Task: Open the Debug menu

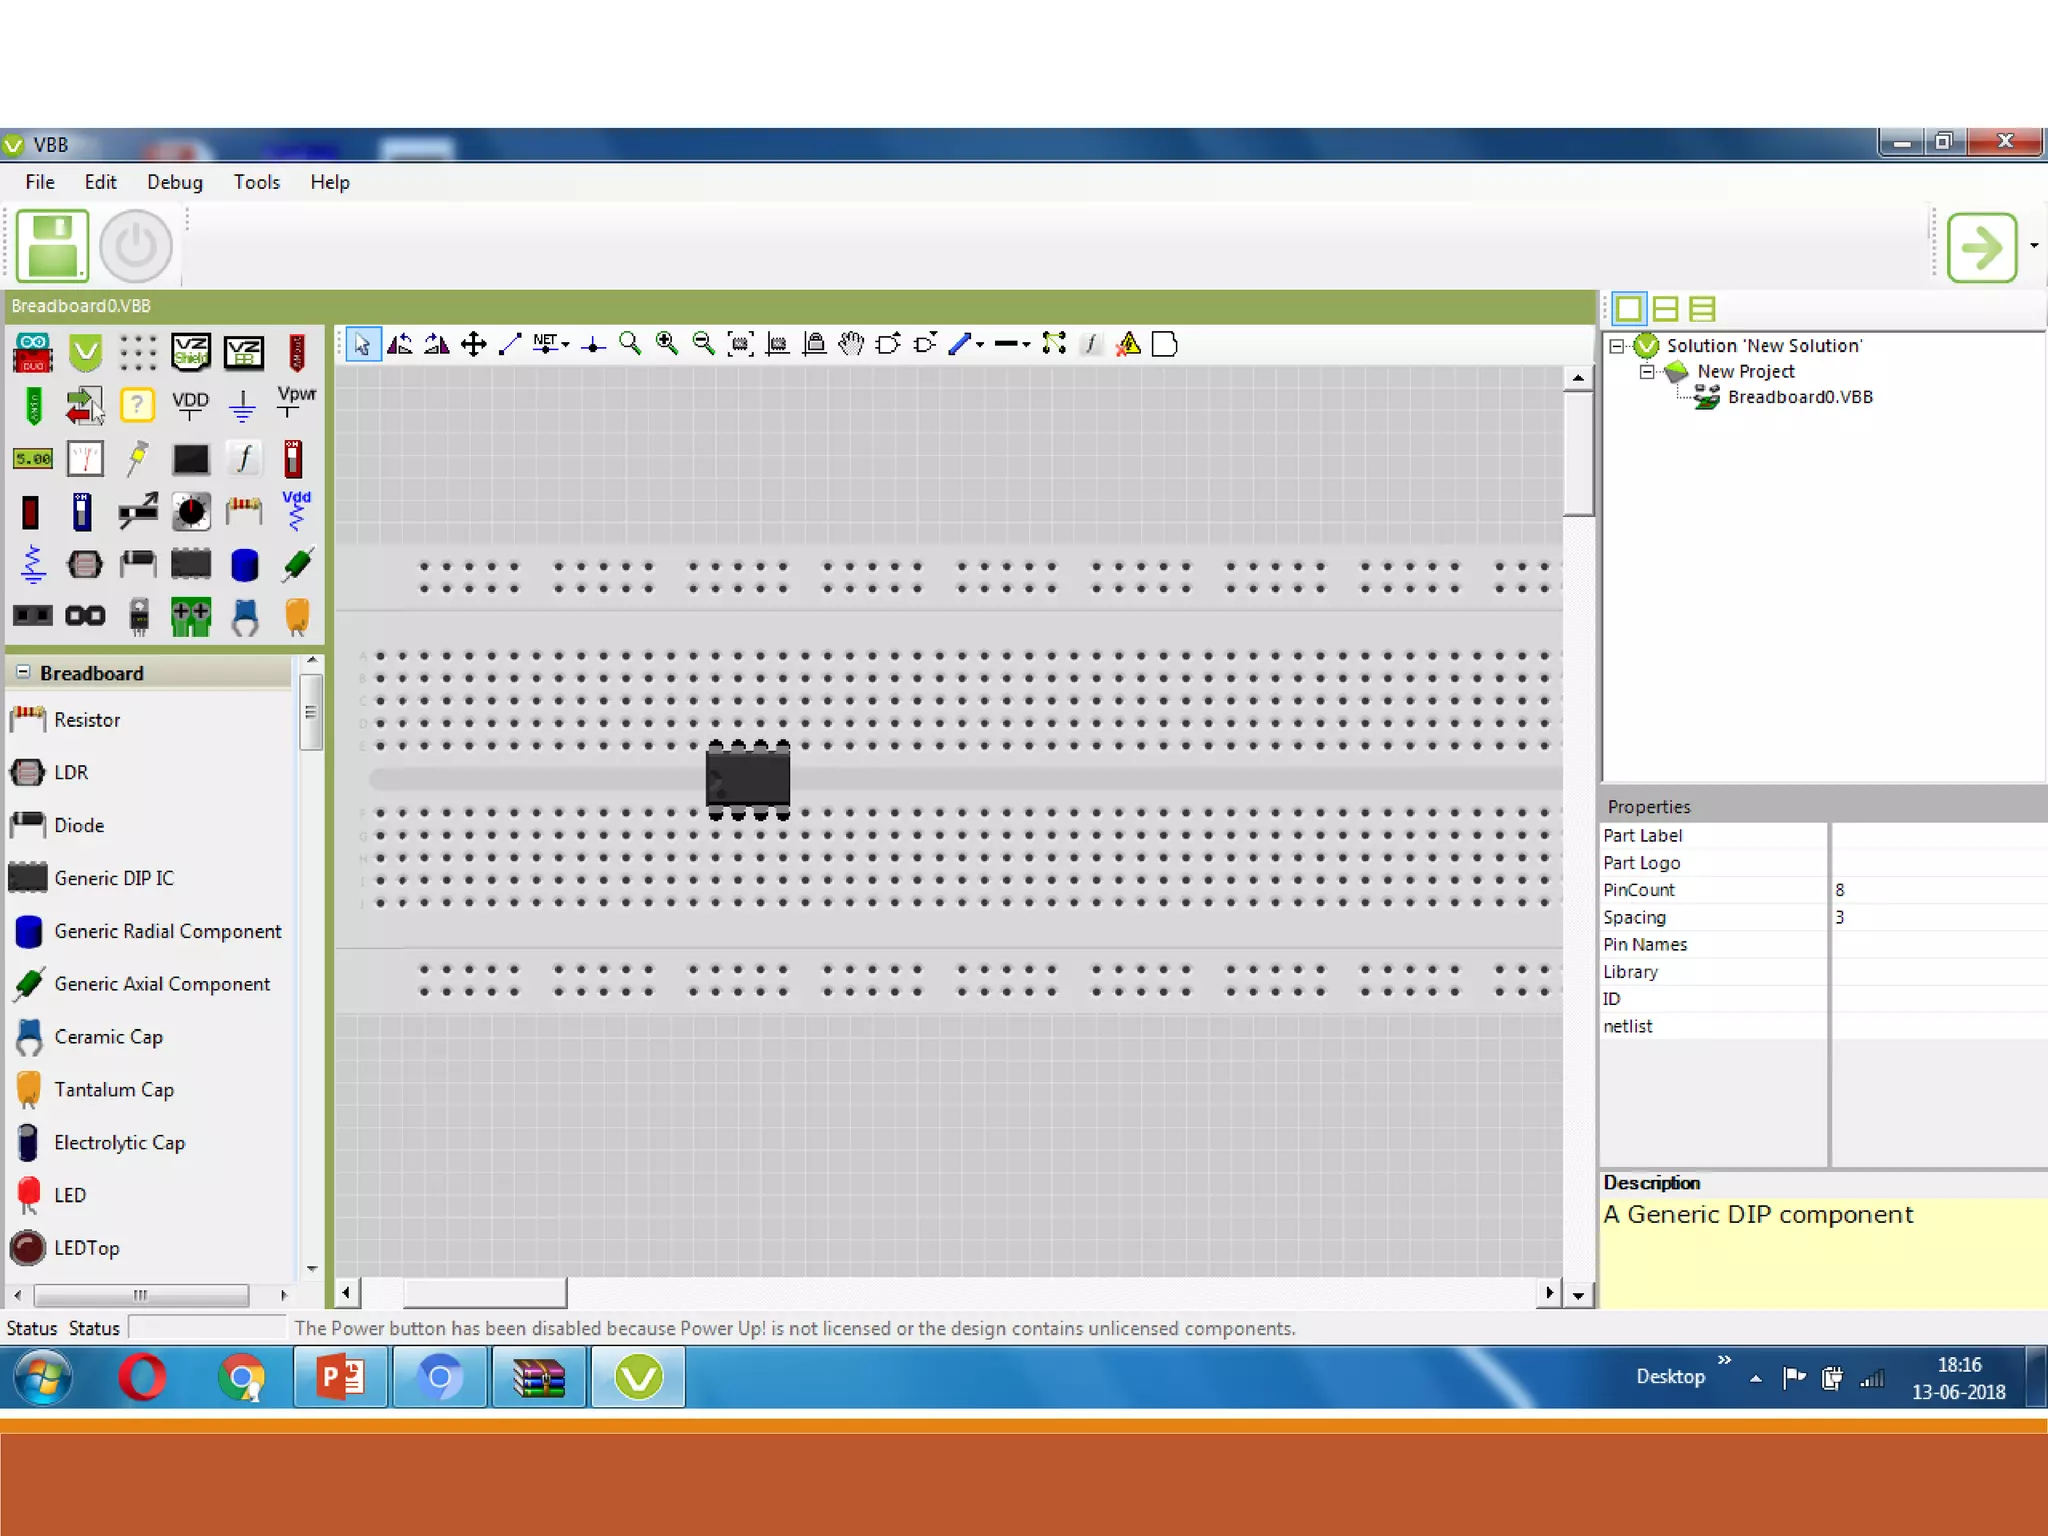Action: tap(174, 182)
